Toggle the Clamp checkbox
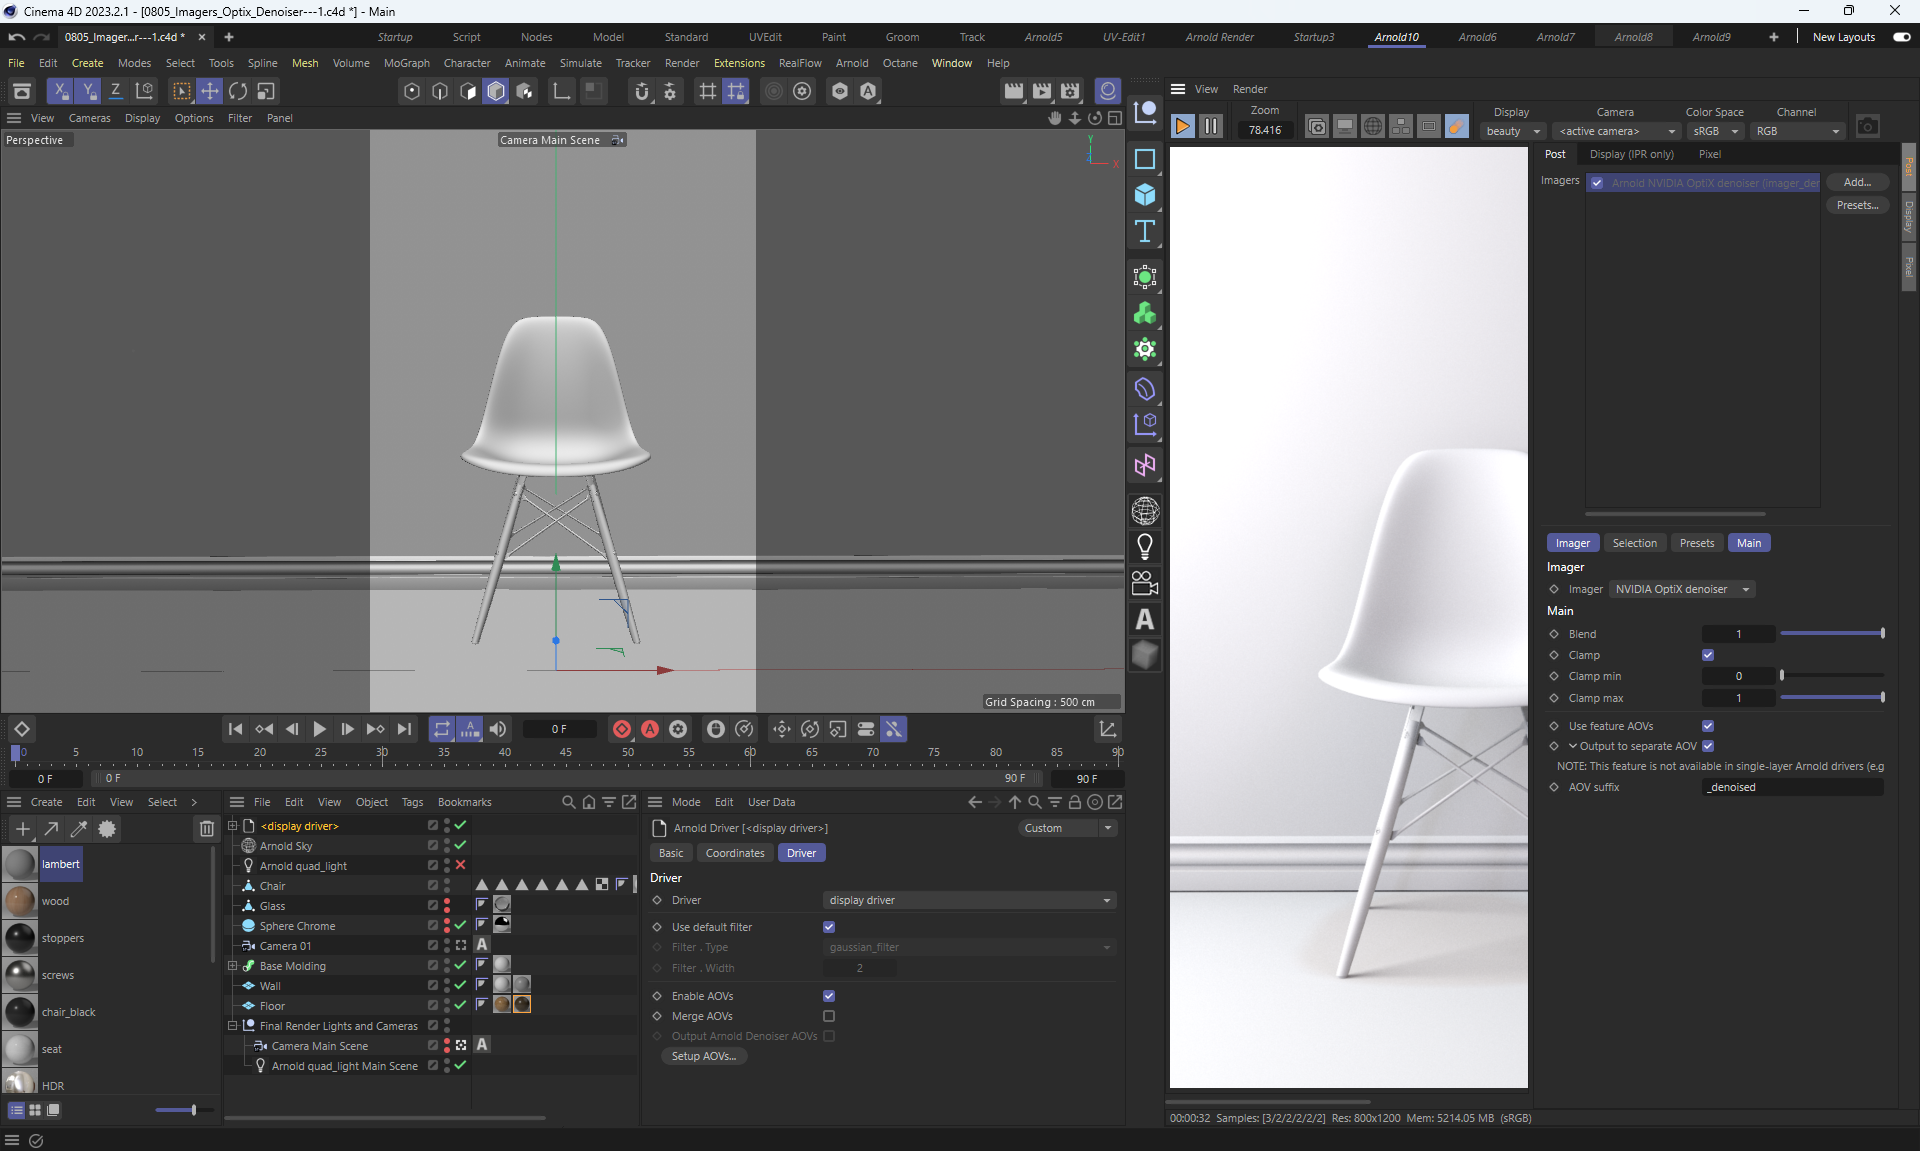 pyautogui.click(x=1708, y=655)
